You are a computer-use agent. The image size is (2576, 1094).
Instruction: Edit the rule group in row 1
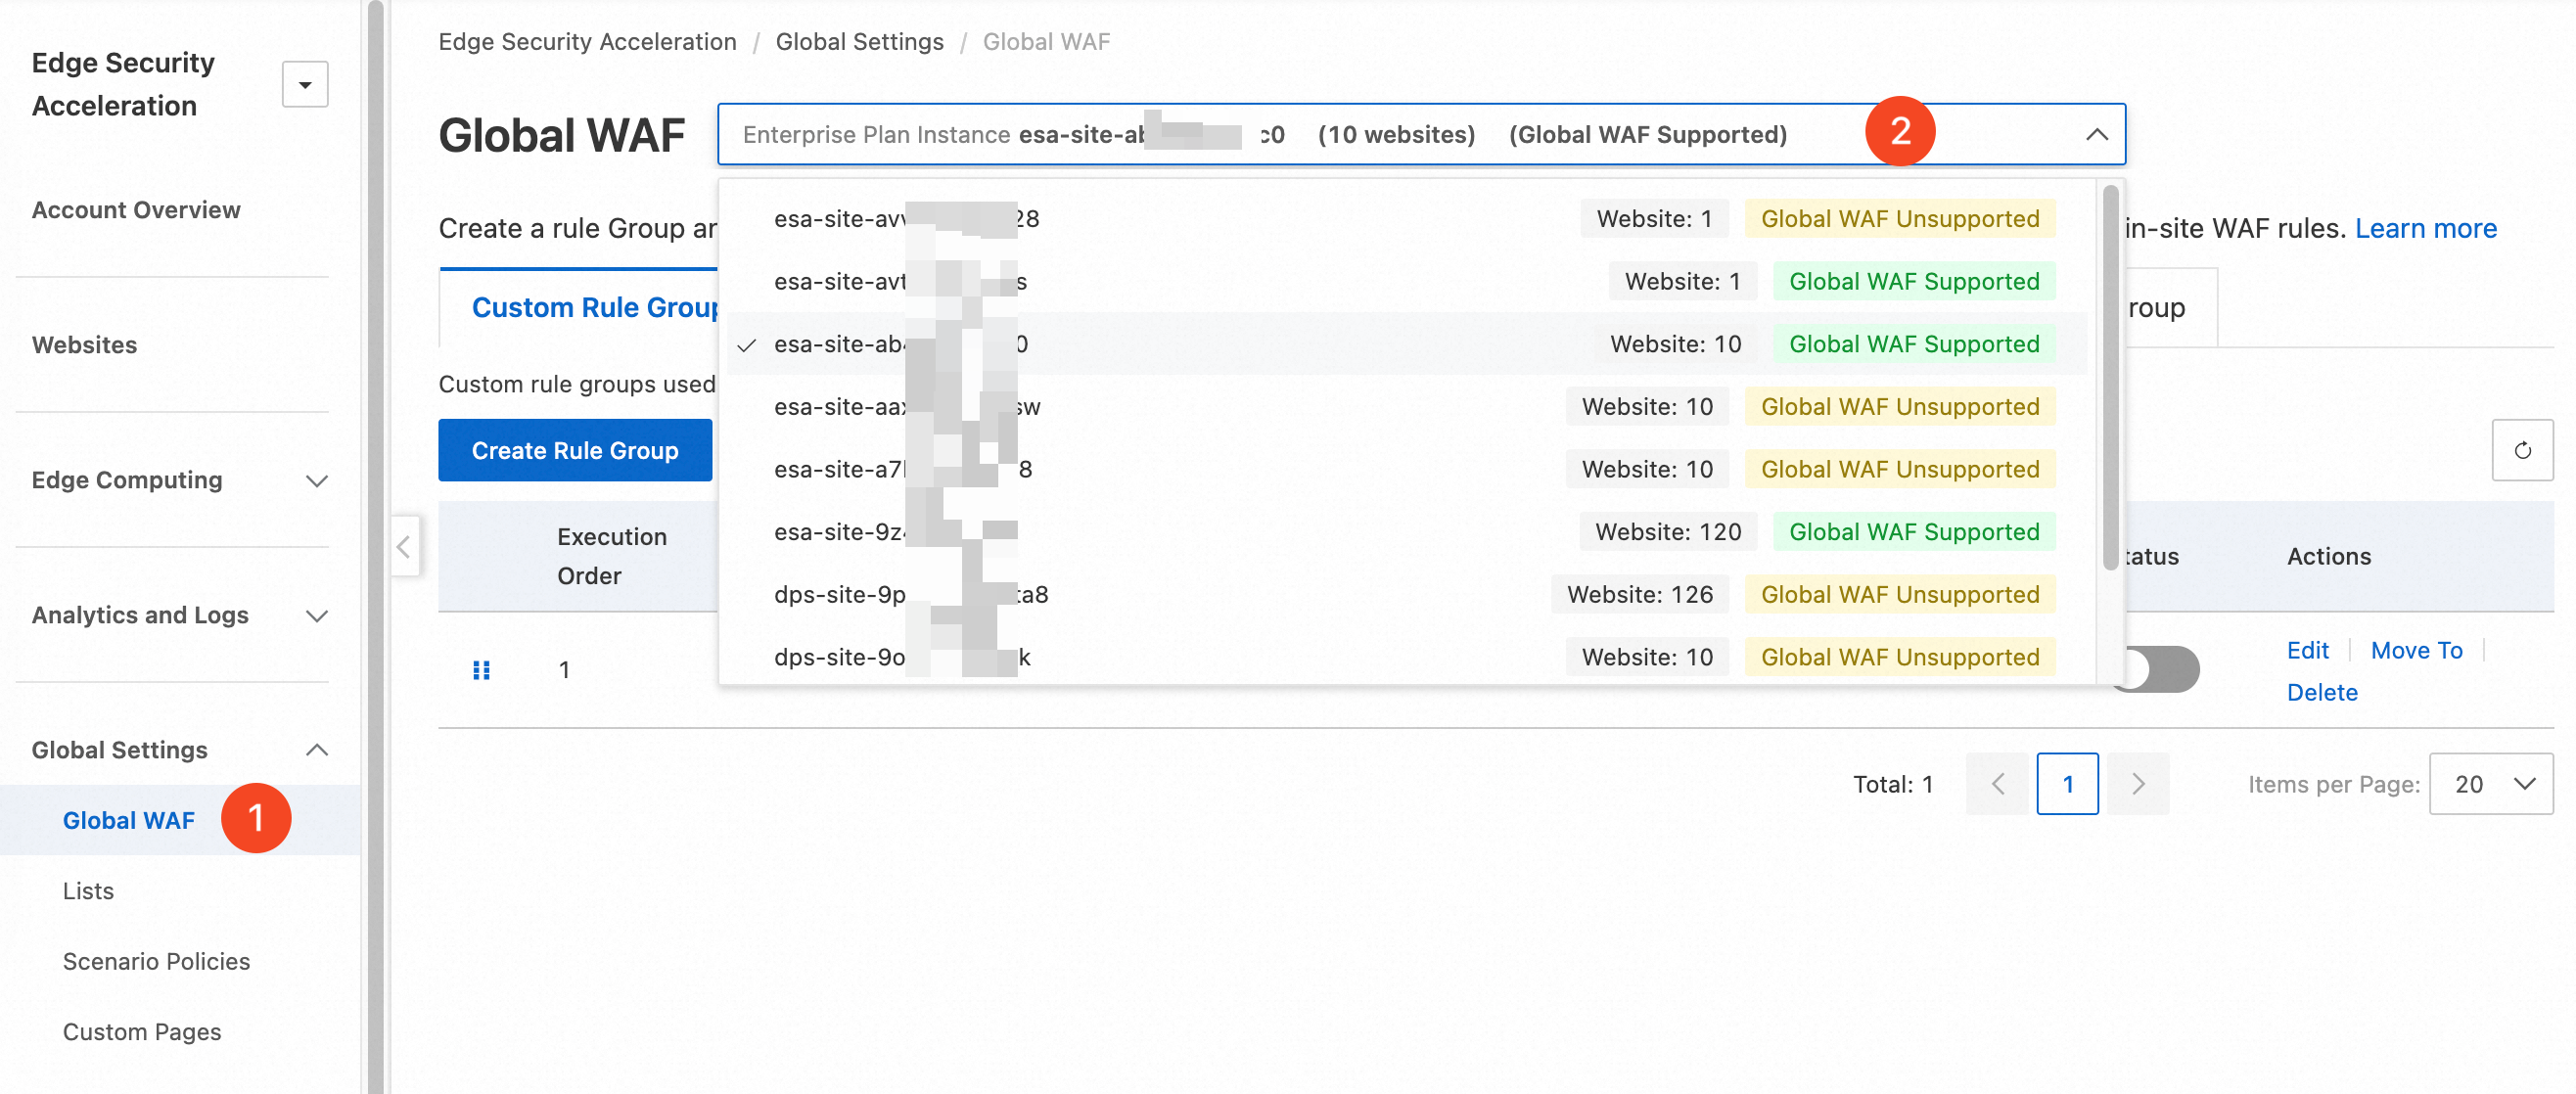pos(2307,650)
